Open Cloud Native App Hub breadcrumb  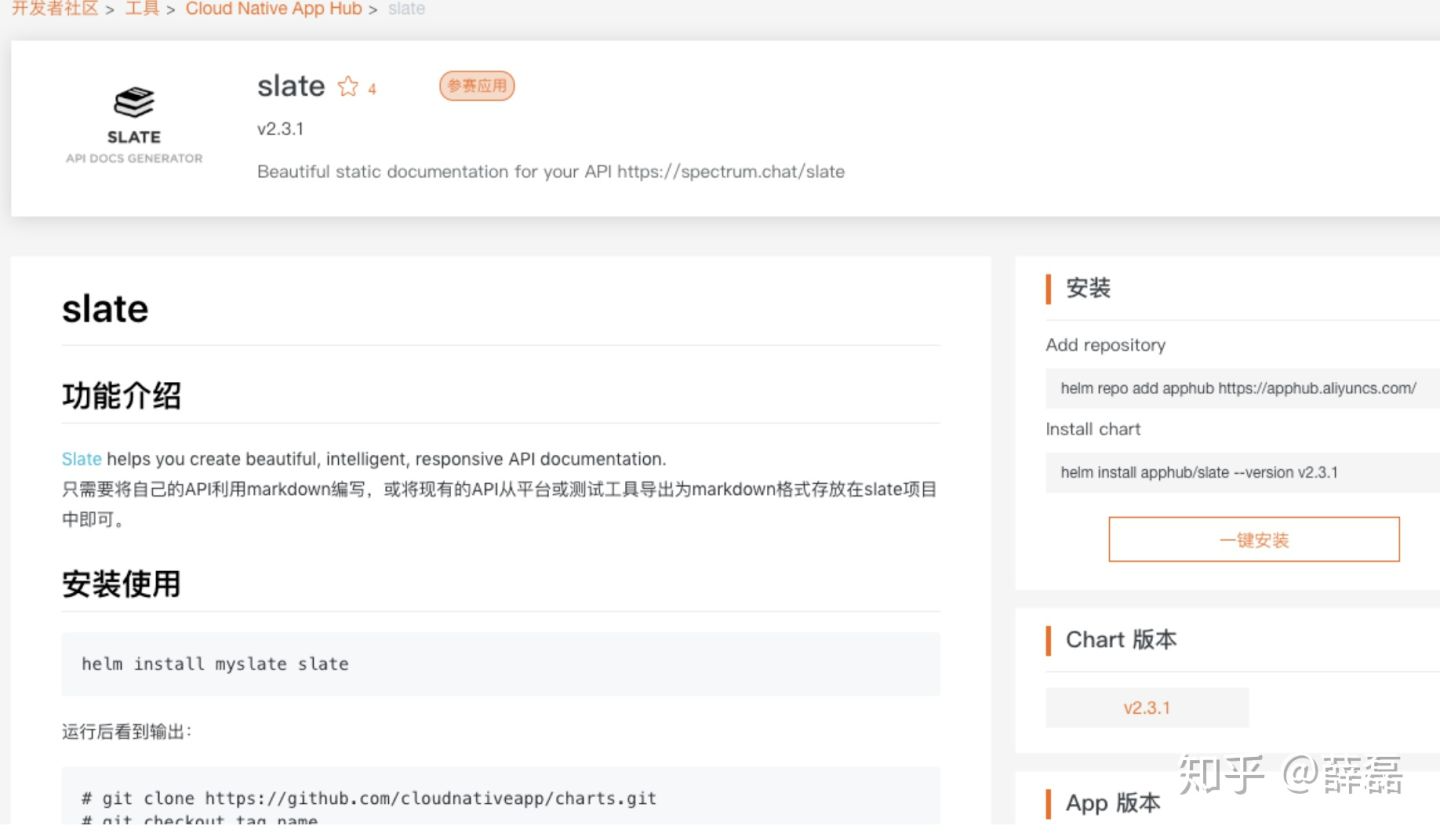tap(273, 8)
